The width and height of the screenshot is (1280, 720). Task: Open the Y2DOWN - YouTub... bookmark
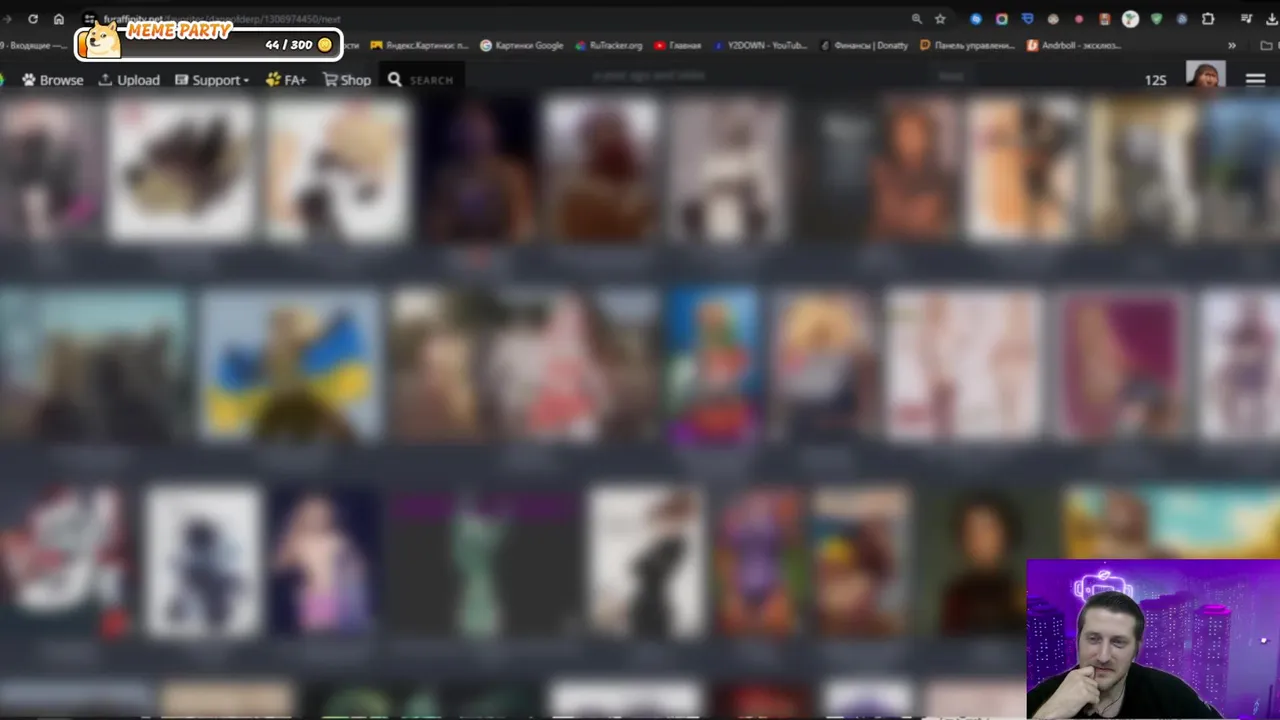[760, 45]
